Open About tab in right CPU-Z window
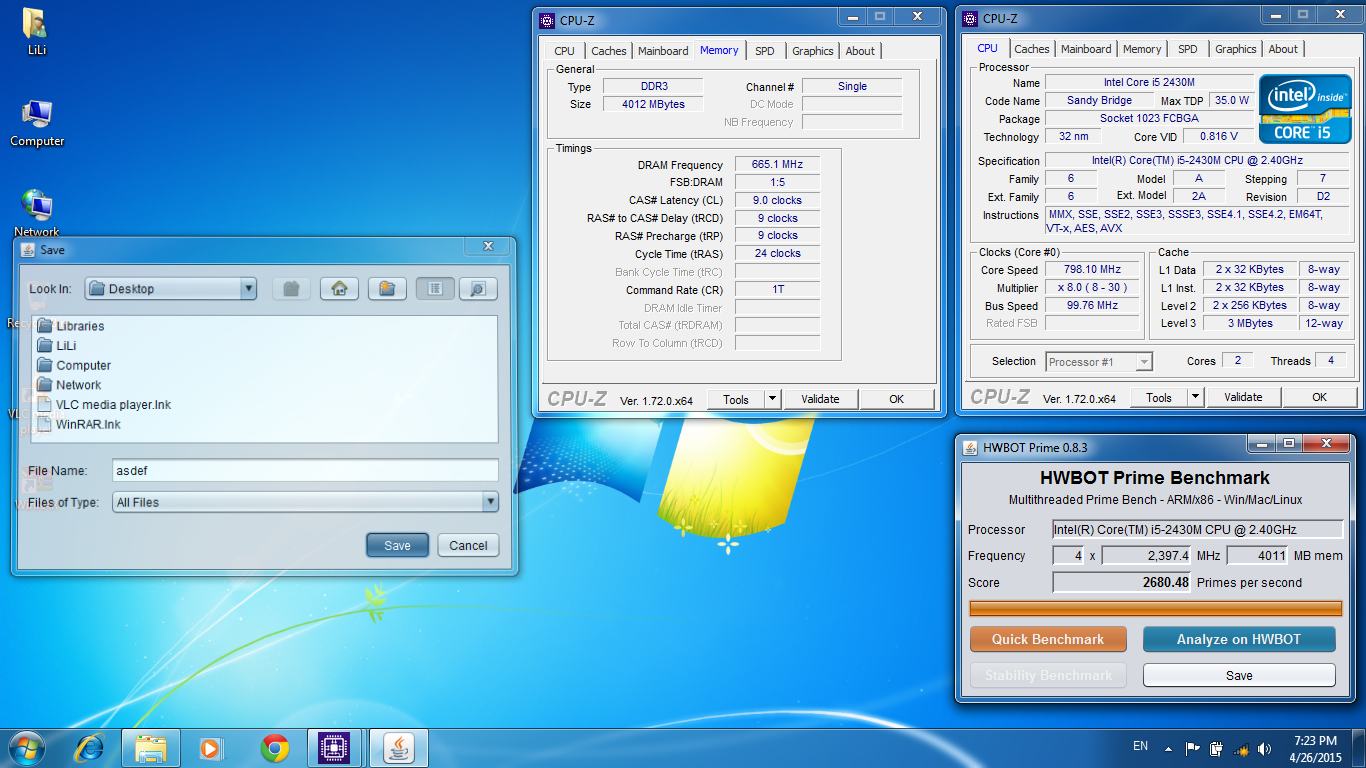This screenshot has height=768, width=1366. pyautogui.click(x=1283, y=49)
